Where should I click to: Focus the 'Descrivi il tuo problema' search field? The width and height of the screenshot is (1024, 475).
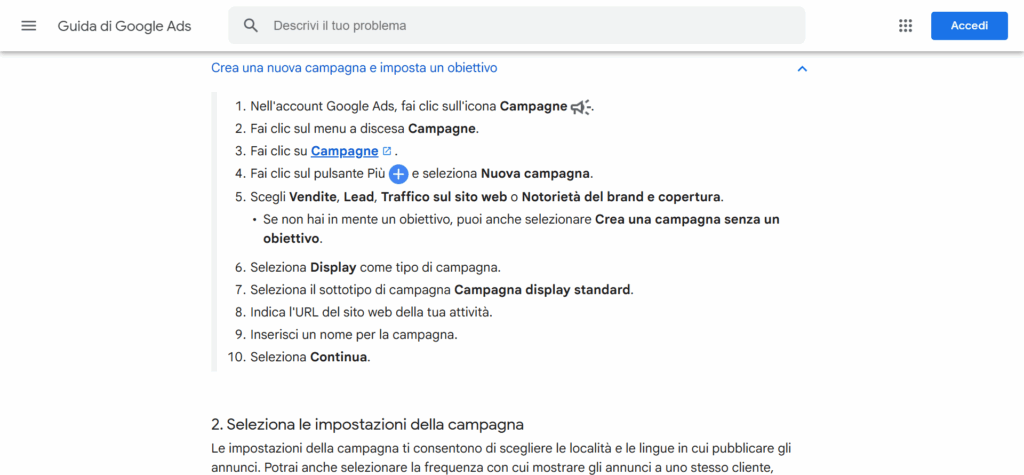coord(517,25)
